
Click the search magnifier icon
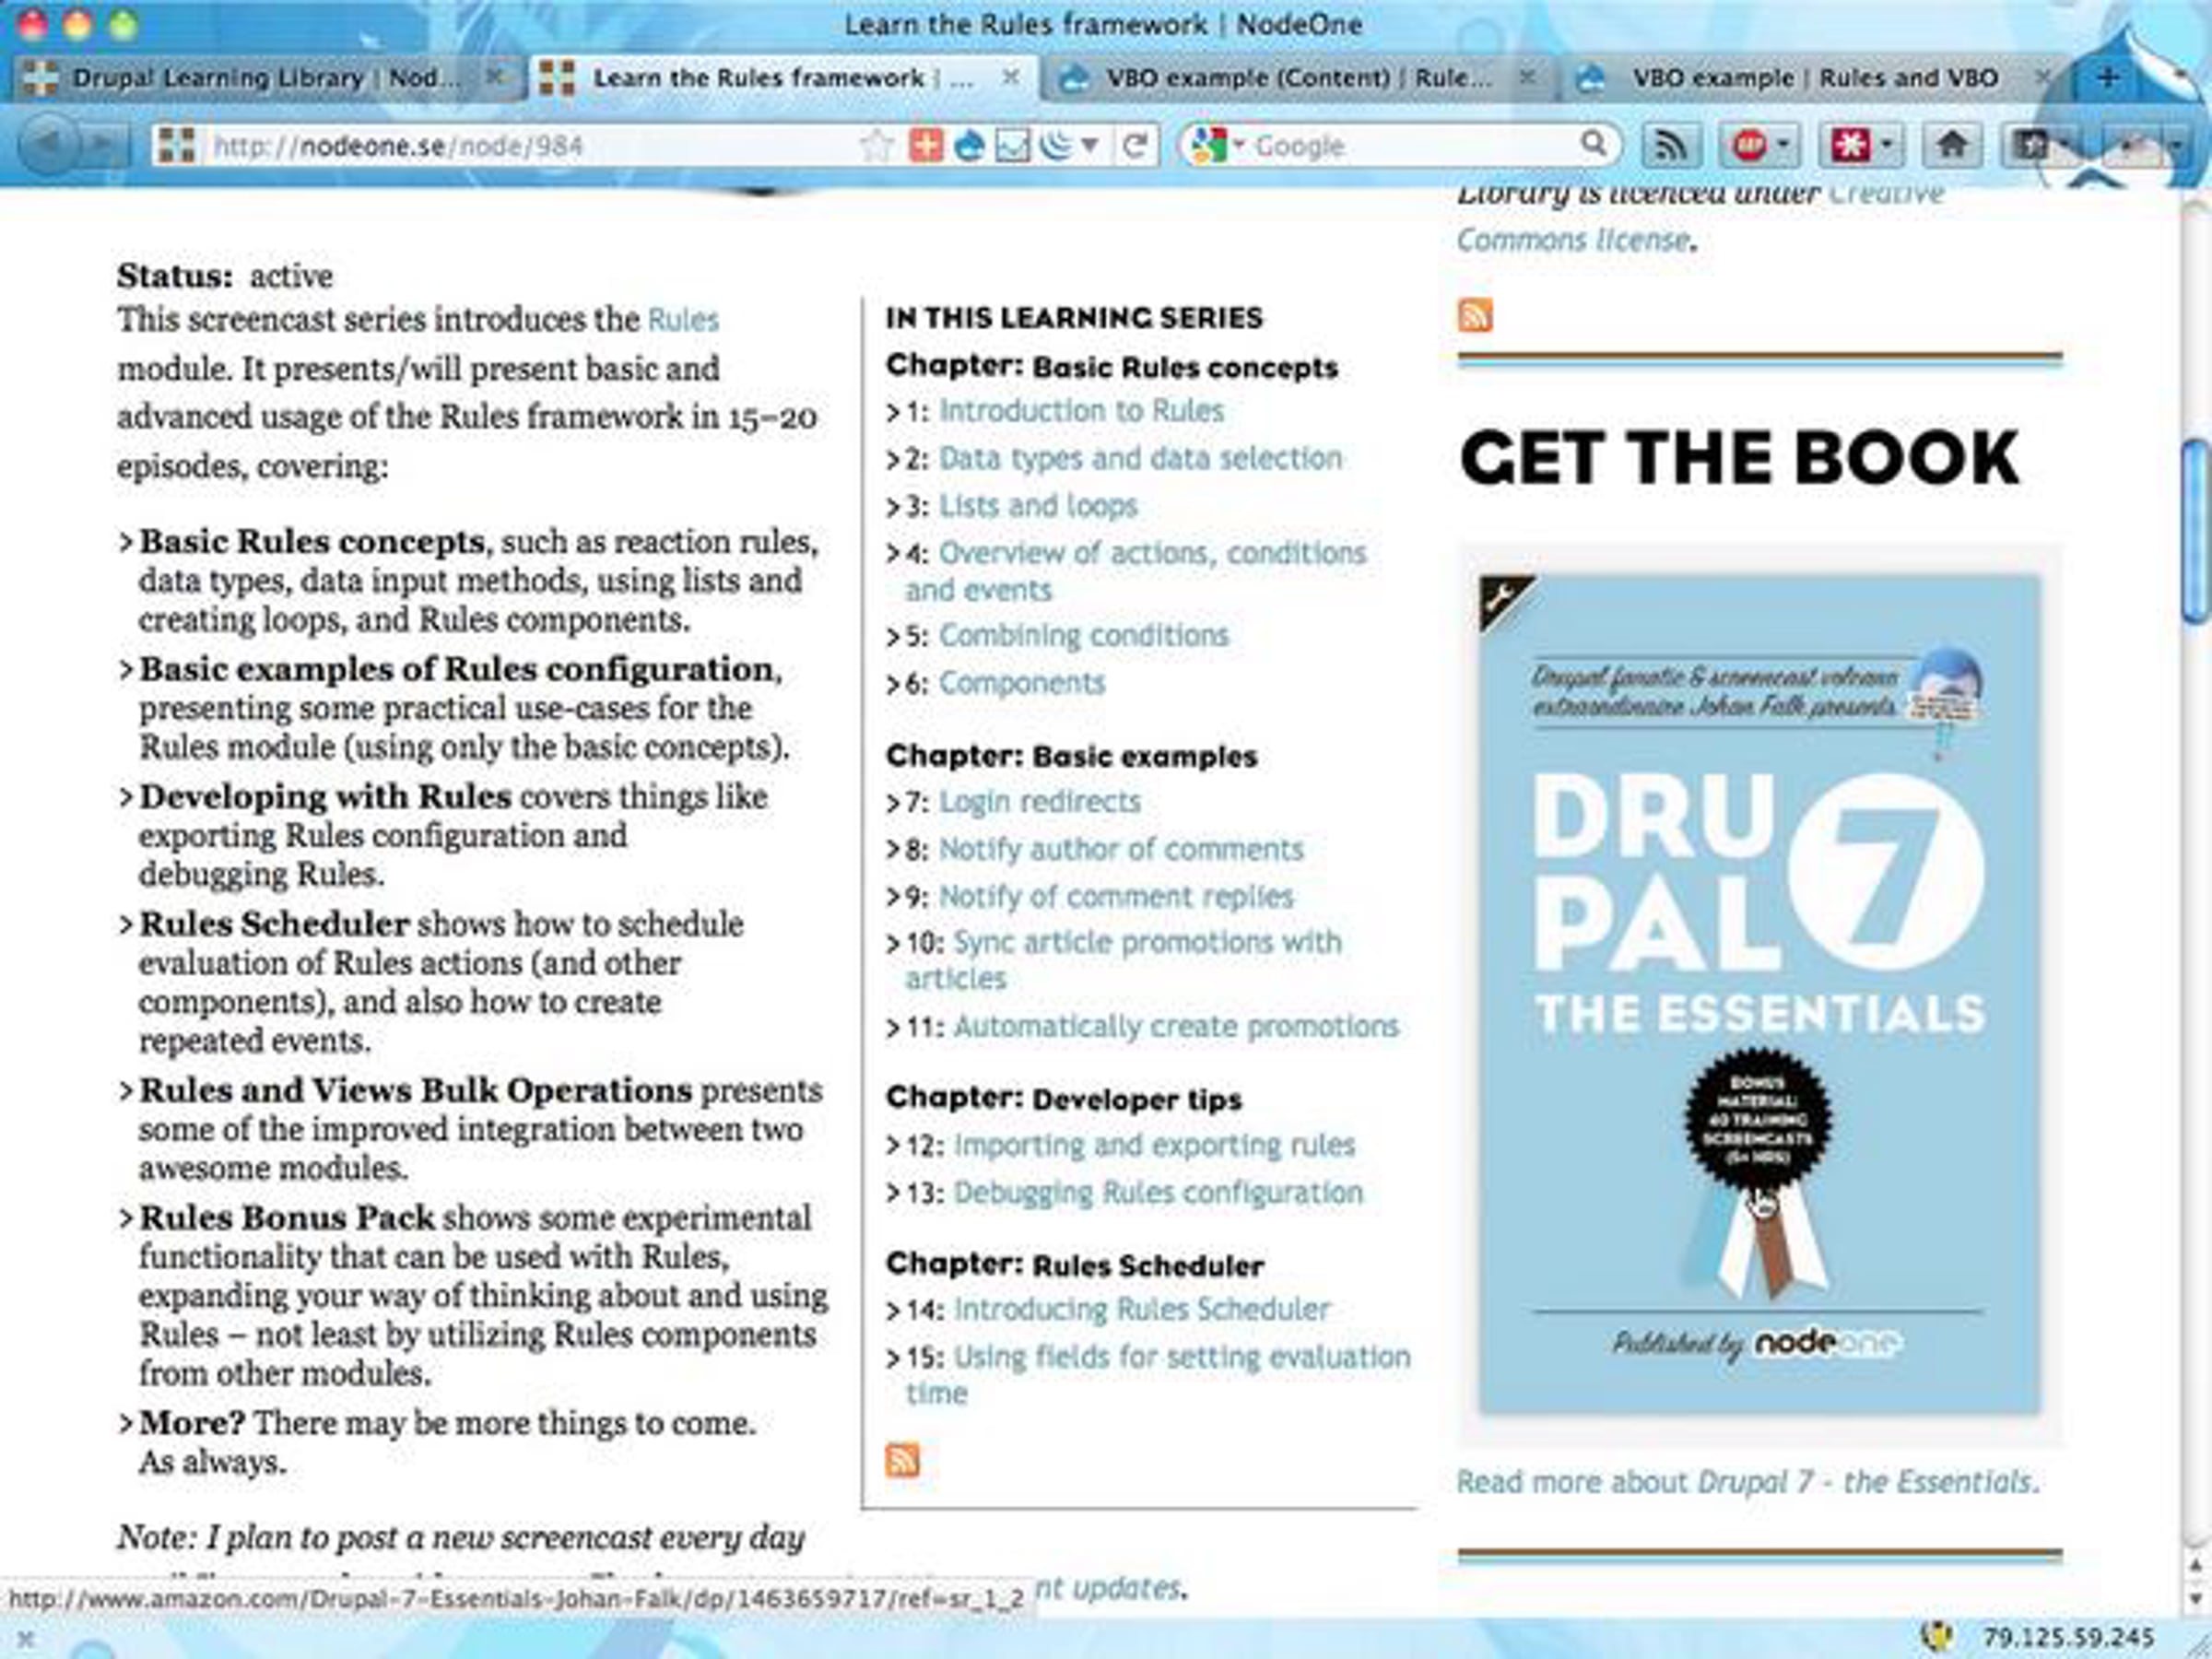[x=1593, y=145]
